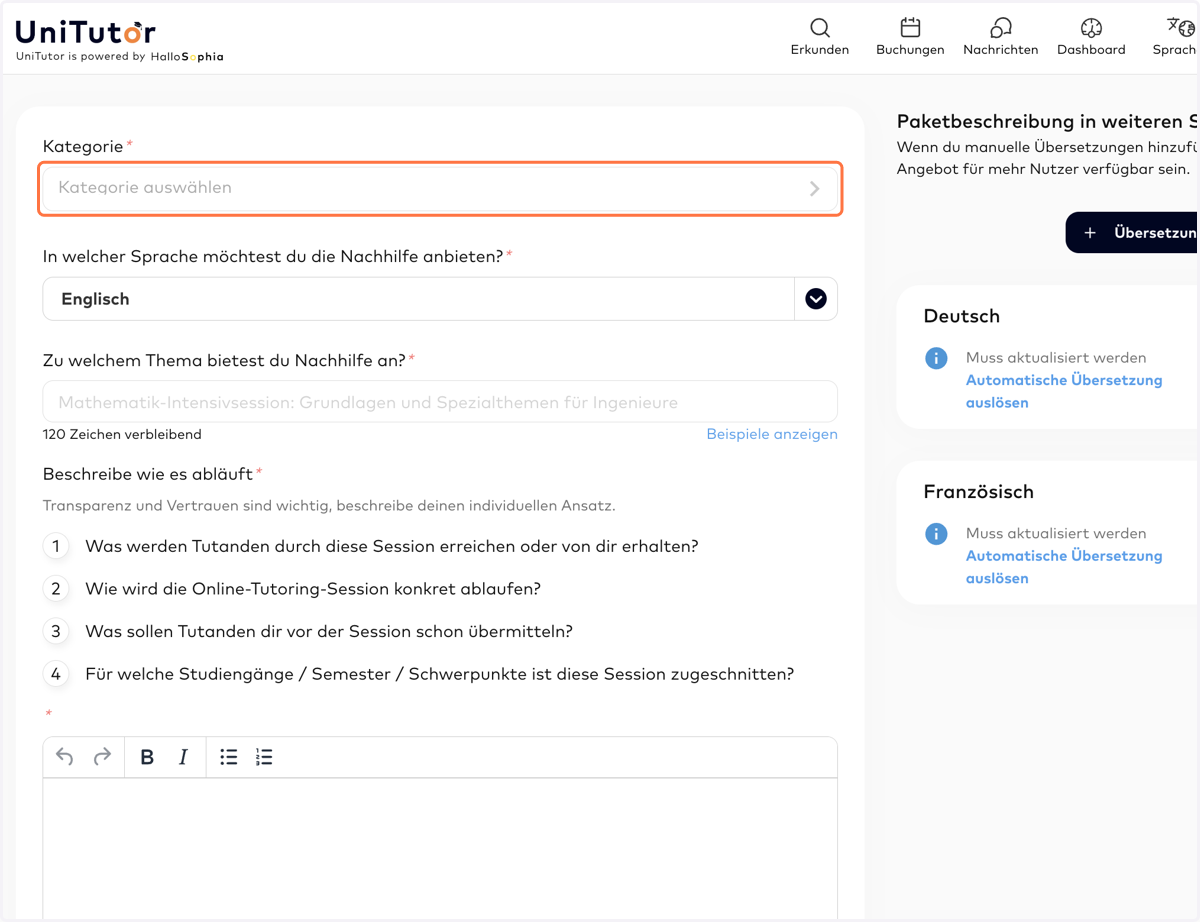Click the info icon under Deutsch
The width and height of the screenshot is (1200, 922).
coord(936,358)
